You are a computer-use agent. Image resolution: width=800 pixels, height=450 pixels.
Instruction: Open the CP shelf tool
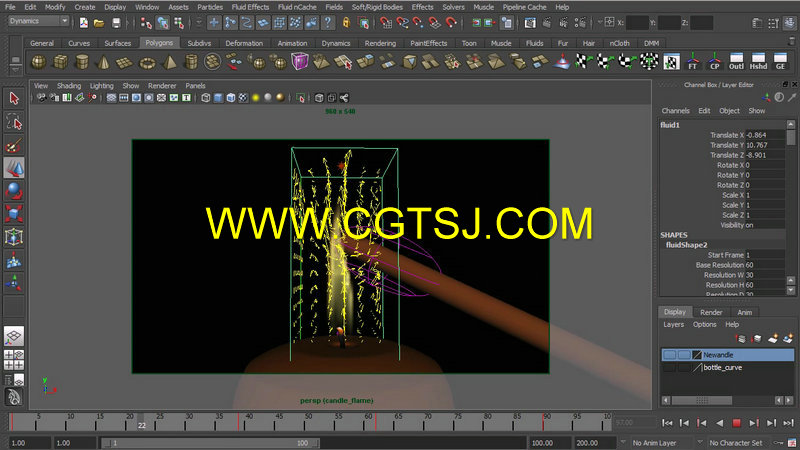(x=714, y=62)
